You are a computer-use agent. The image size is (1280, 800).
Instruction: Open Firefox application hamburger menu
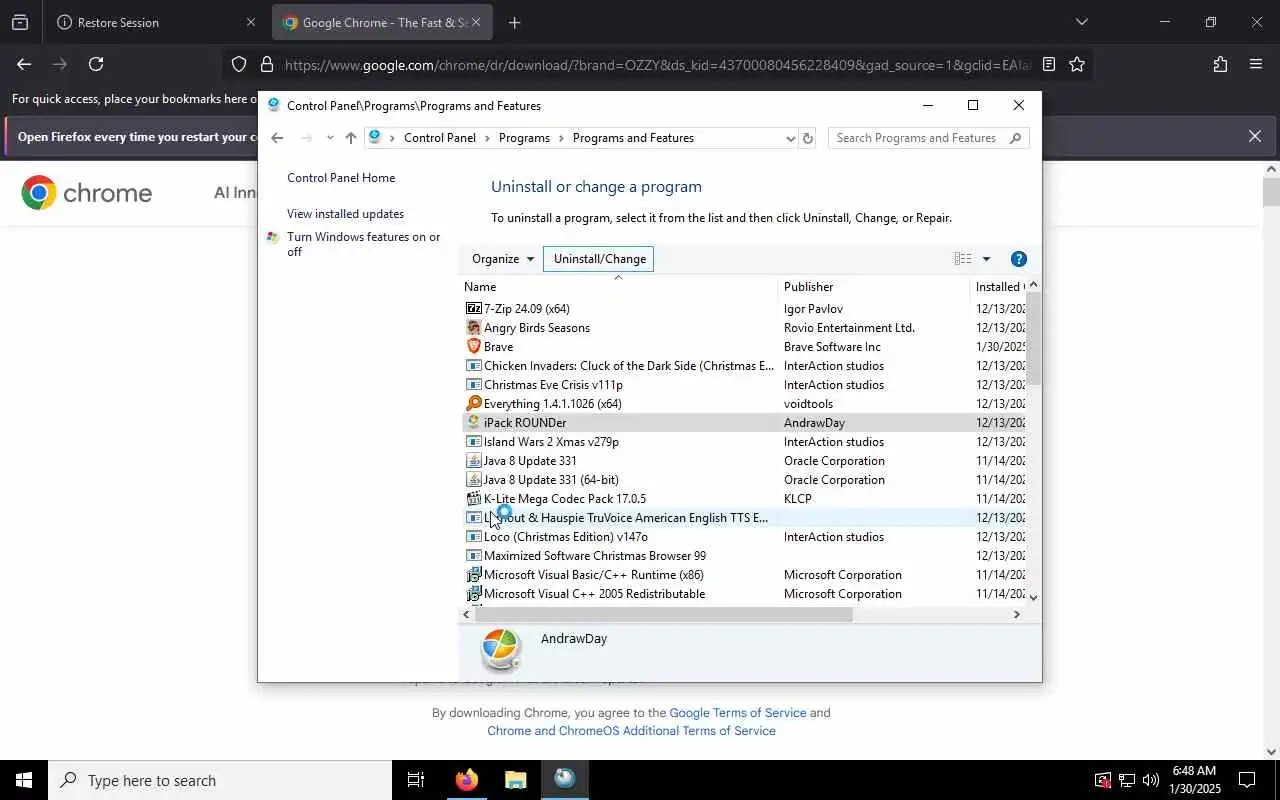[x=1256, y=64]
